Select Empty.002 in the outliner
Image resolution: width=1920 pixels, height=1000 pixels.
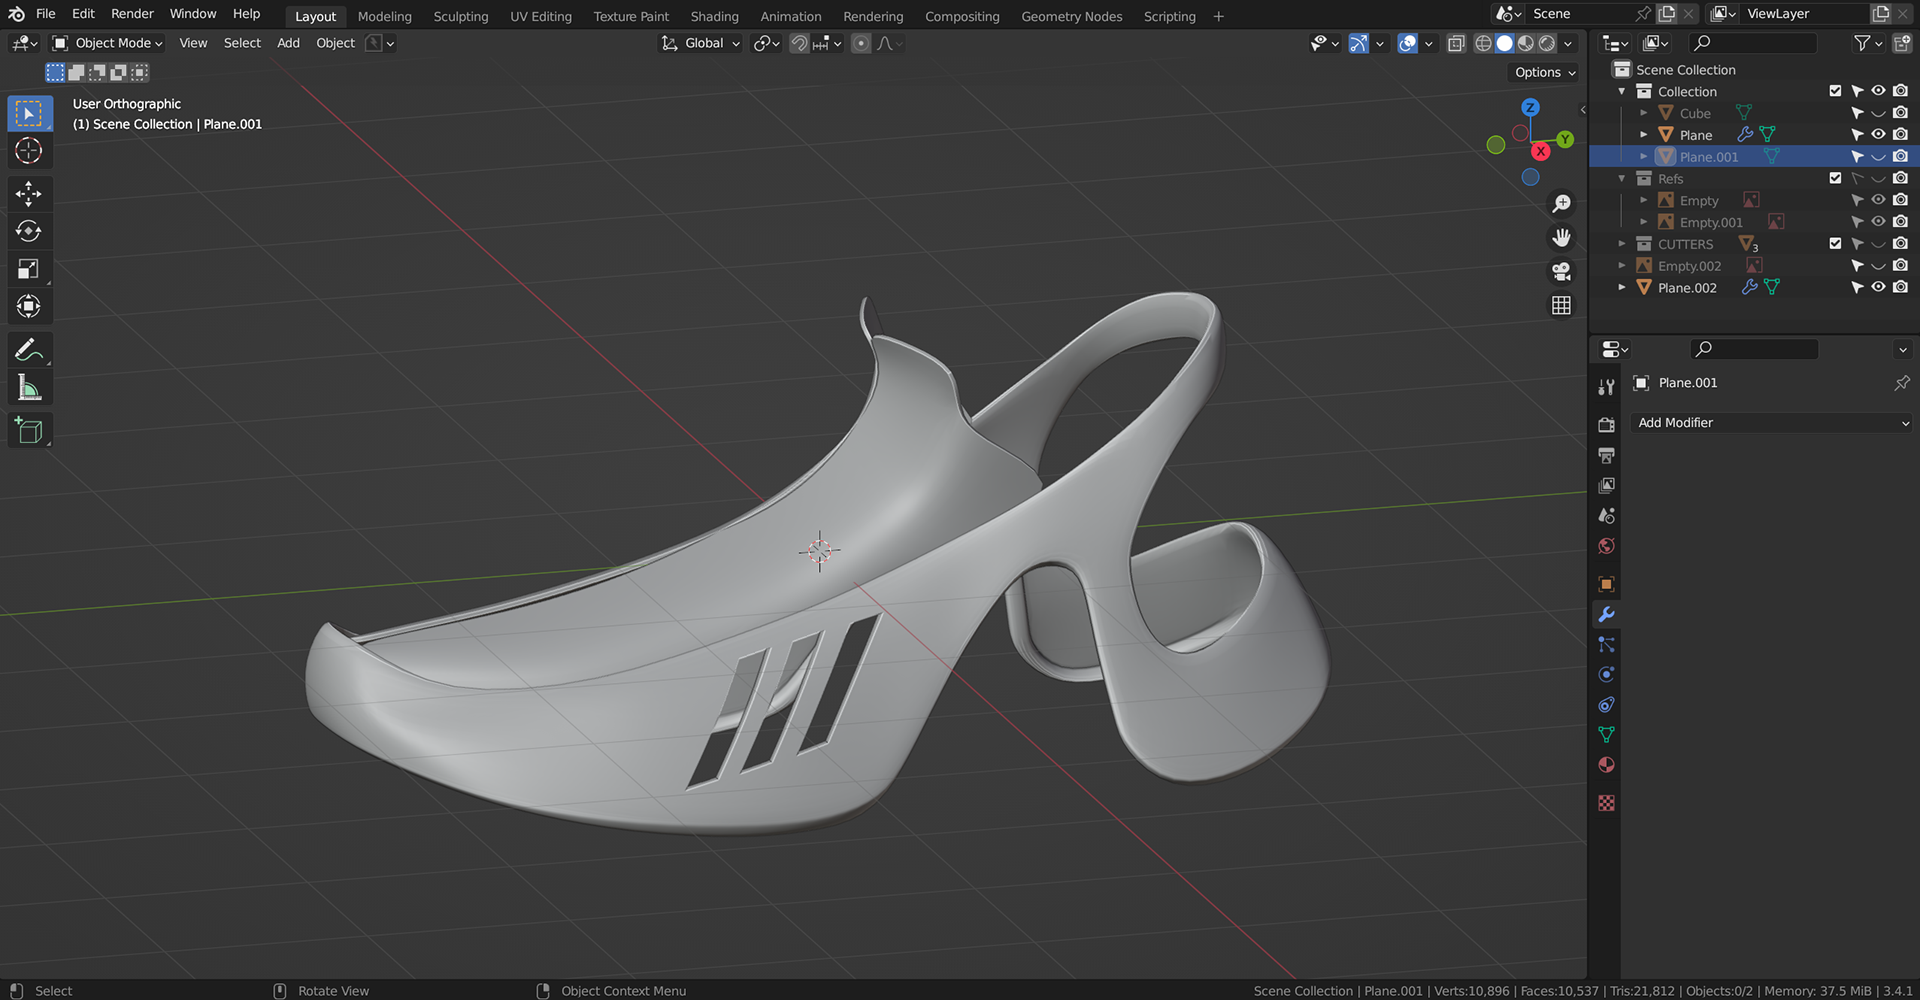[1689, 265]
